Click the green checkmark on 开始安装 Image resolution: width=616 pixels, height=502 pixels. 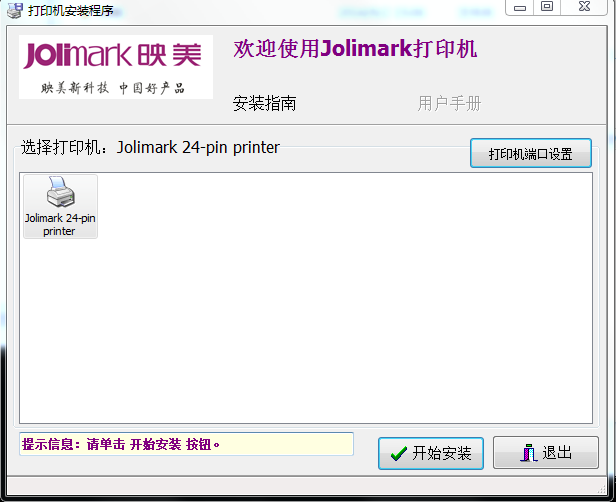point(398,453)
